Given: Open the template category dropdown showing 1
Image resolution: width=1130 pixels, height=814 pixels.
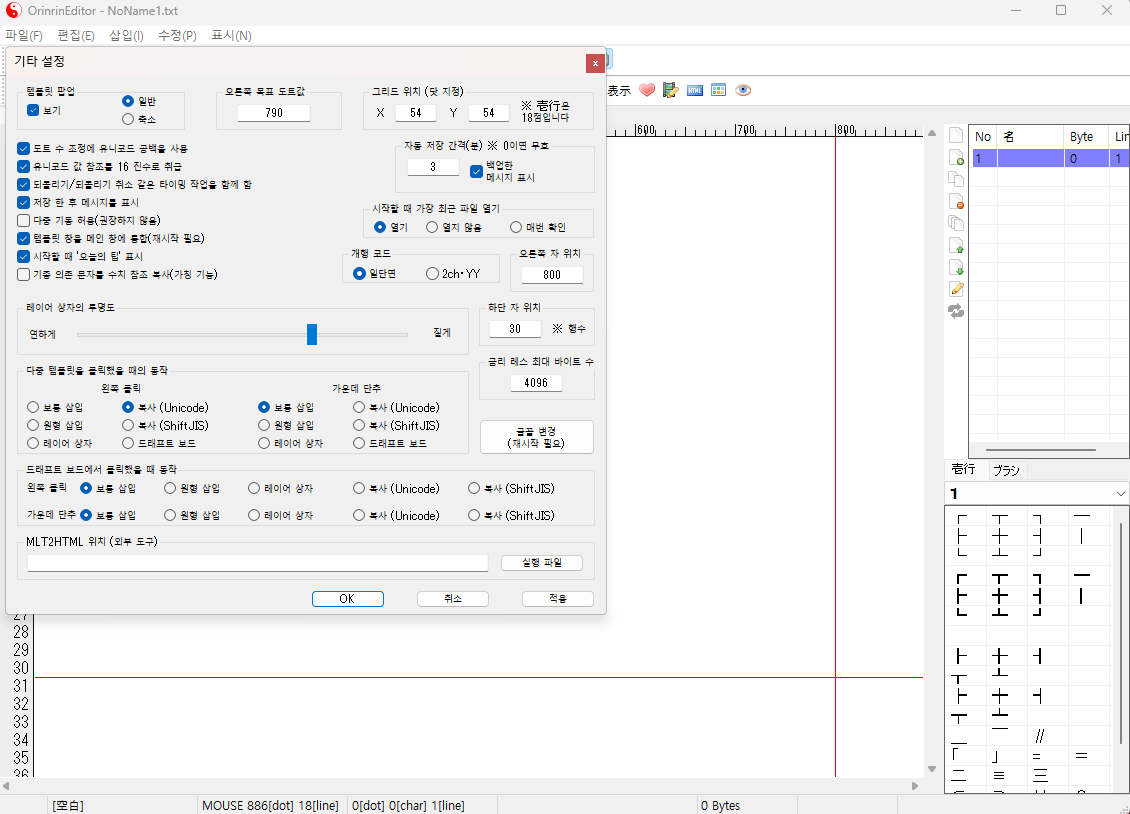Looking at the screenshot, I should click(1036, 494).
